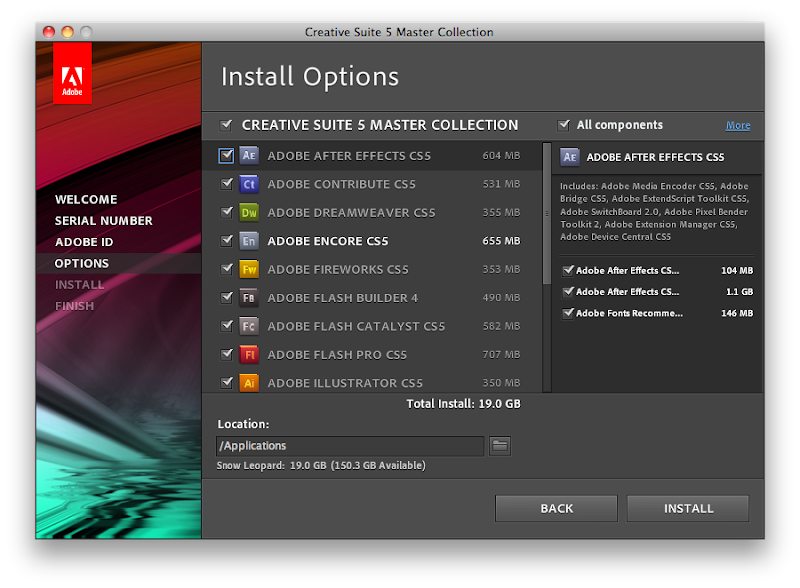Image resolution: width=800 pixels, height=588 pixels.
Task: Uncheck Adobe Flash Catalyst CS5 checkbox
Action: (x=227, y=326)
